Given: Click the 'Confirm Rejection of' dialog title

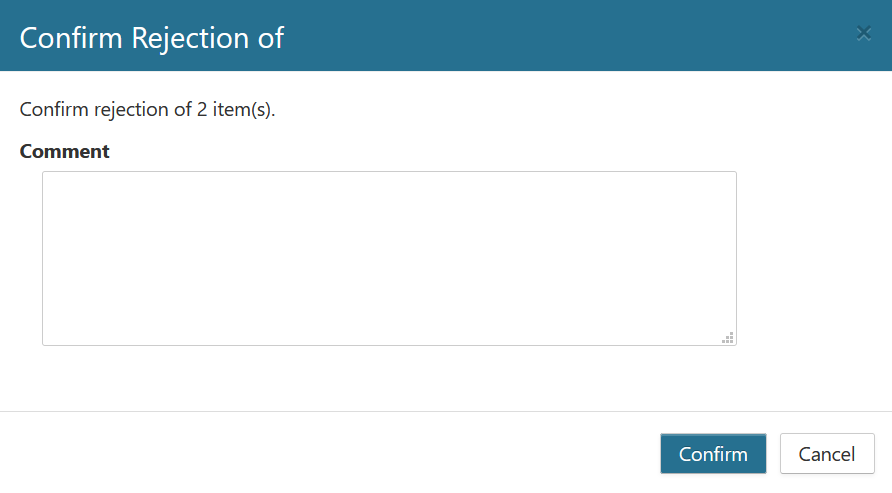Looking at the screenshot, I should 152,38.
